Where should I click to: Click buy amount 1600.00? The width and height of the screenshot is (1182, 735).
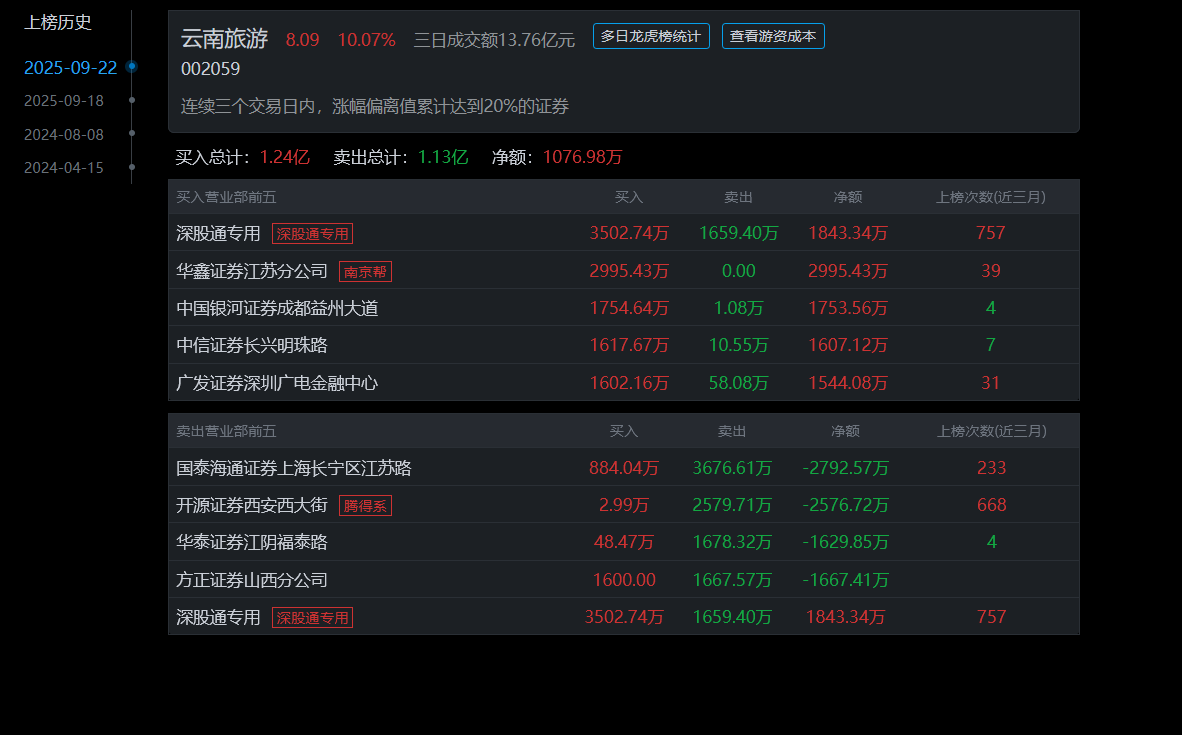pos(624,580)
